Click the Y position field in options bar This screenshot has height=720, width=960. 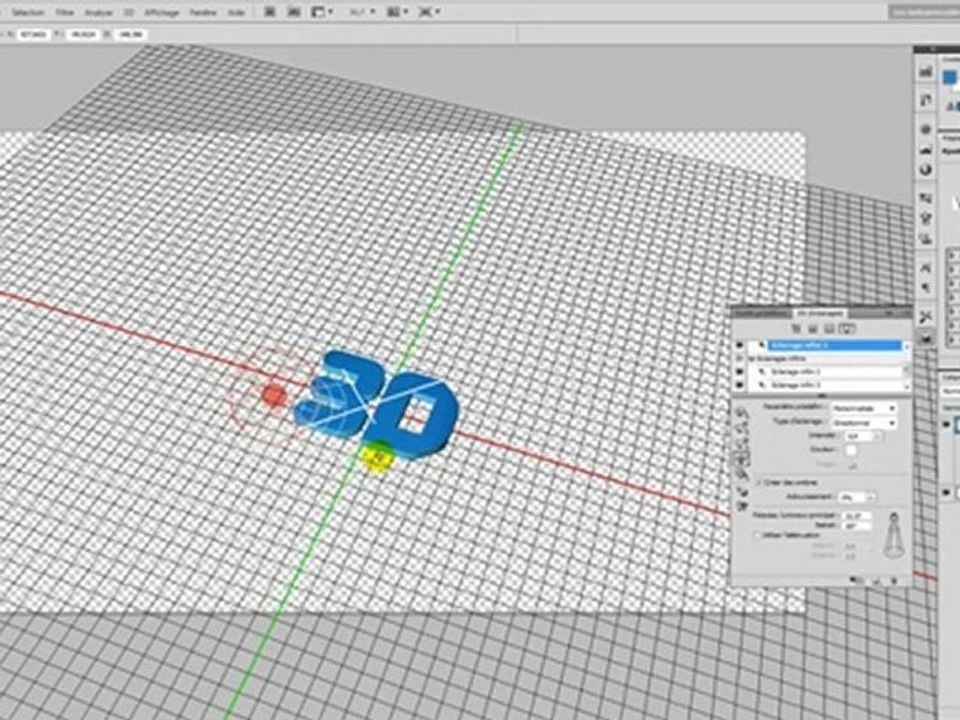coord(83,35)
